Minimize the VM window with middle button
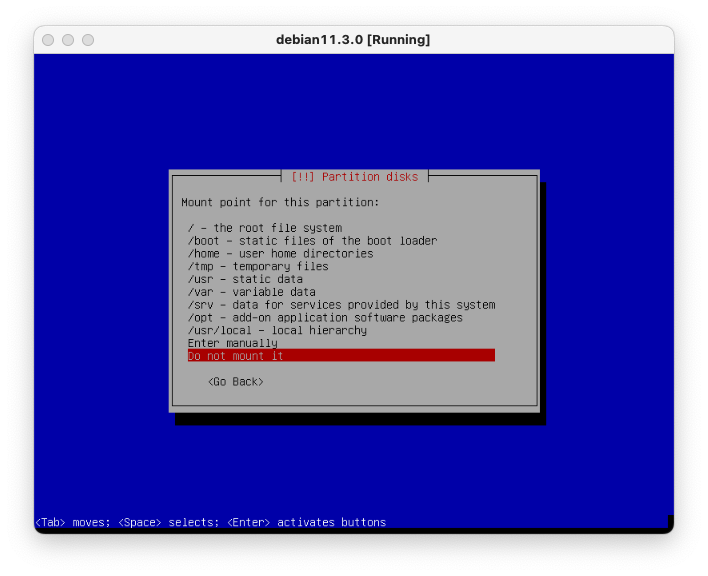Image resolution: width=708 pixels, height=576 pixels. [x=68, y=40]
